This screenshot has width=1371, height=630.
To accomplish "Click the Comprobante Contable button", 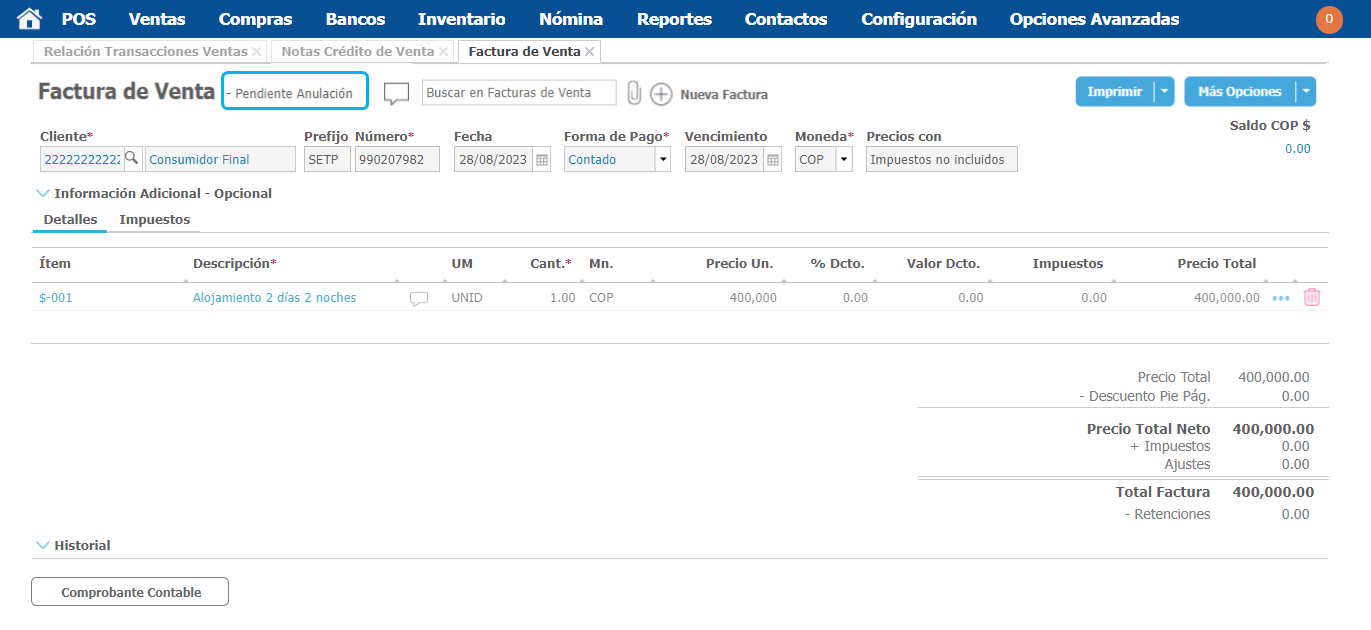I will pos(130,592).
